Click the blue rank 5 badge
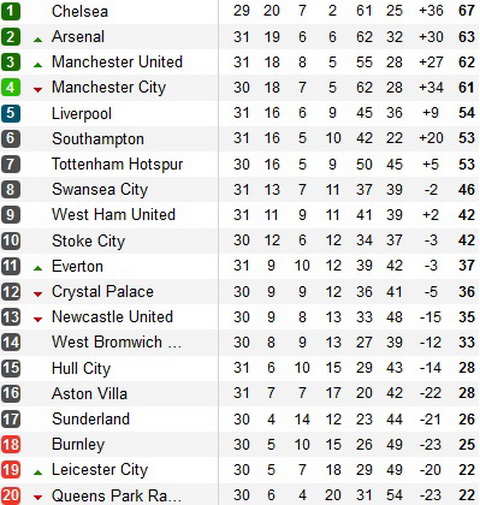This screenshot has height=505, width=480. pos(10,113)
